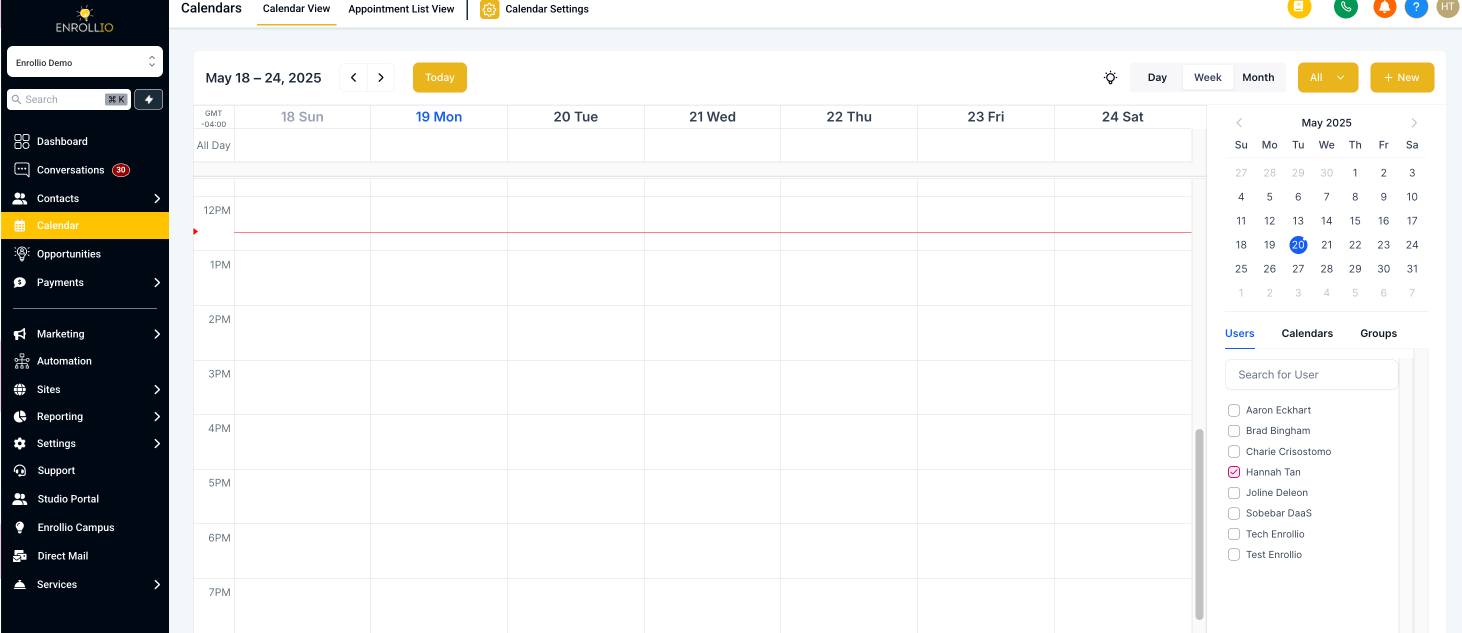This screenshot has height=633, width=1462.
Task: Click the Payments icon in sidebar
Action: [x=21, y=283]
